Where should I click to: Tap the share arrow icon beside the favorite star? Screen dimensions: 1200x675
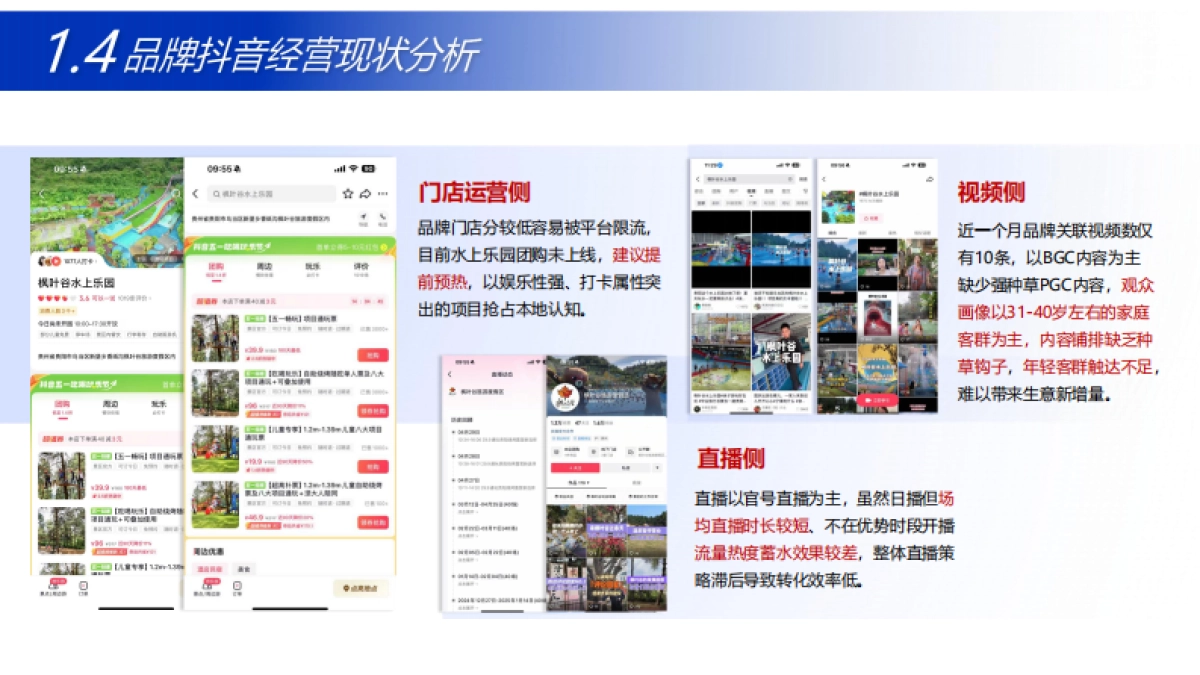[x=365, y=194]
